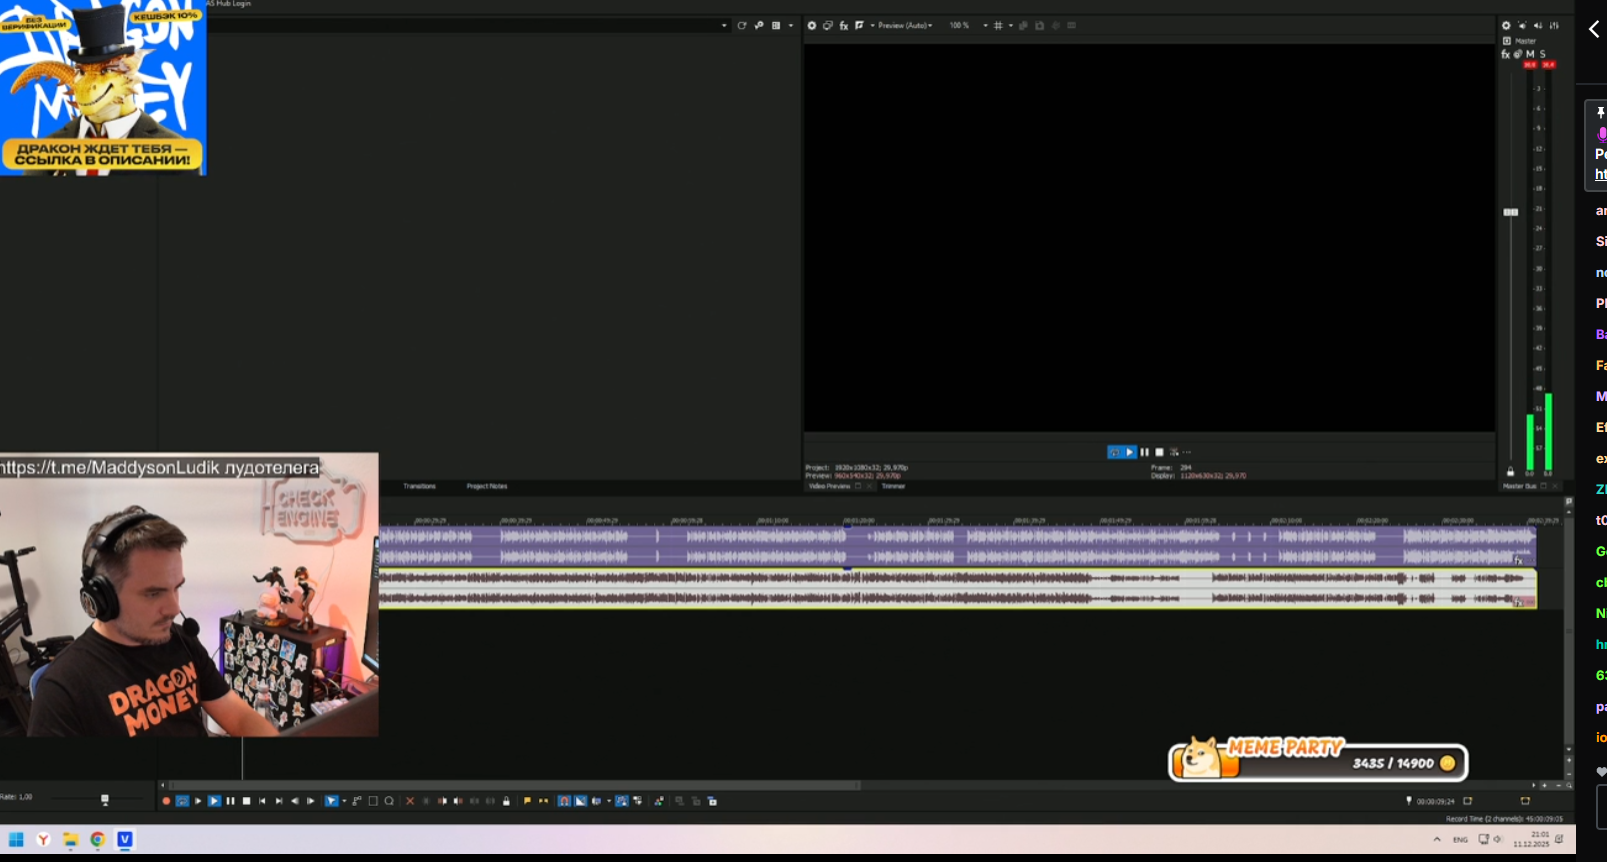Insert a marker with the flag icon
This screenshot has width=1607, height=862.
click(527, 801)
